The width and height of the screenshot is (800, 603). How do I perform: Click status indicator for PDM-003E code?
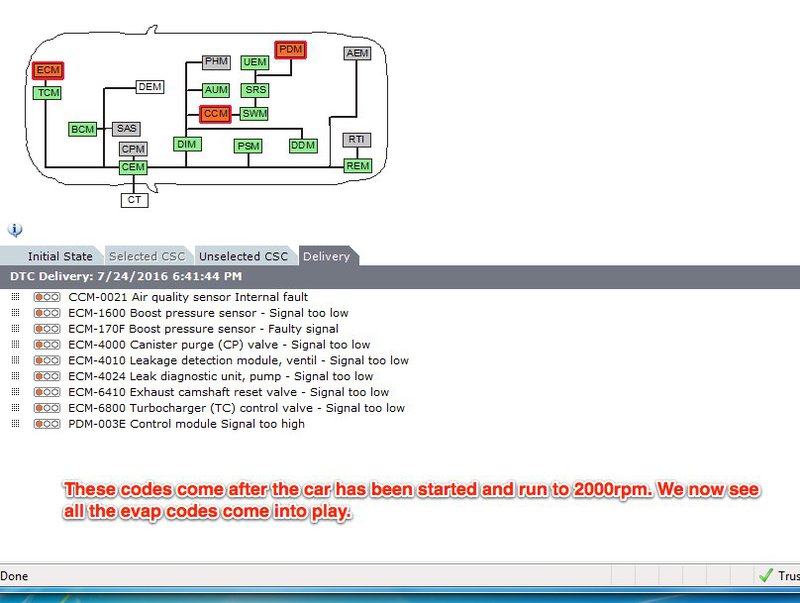point(47,424)
